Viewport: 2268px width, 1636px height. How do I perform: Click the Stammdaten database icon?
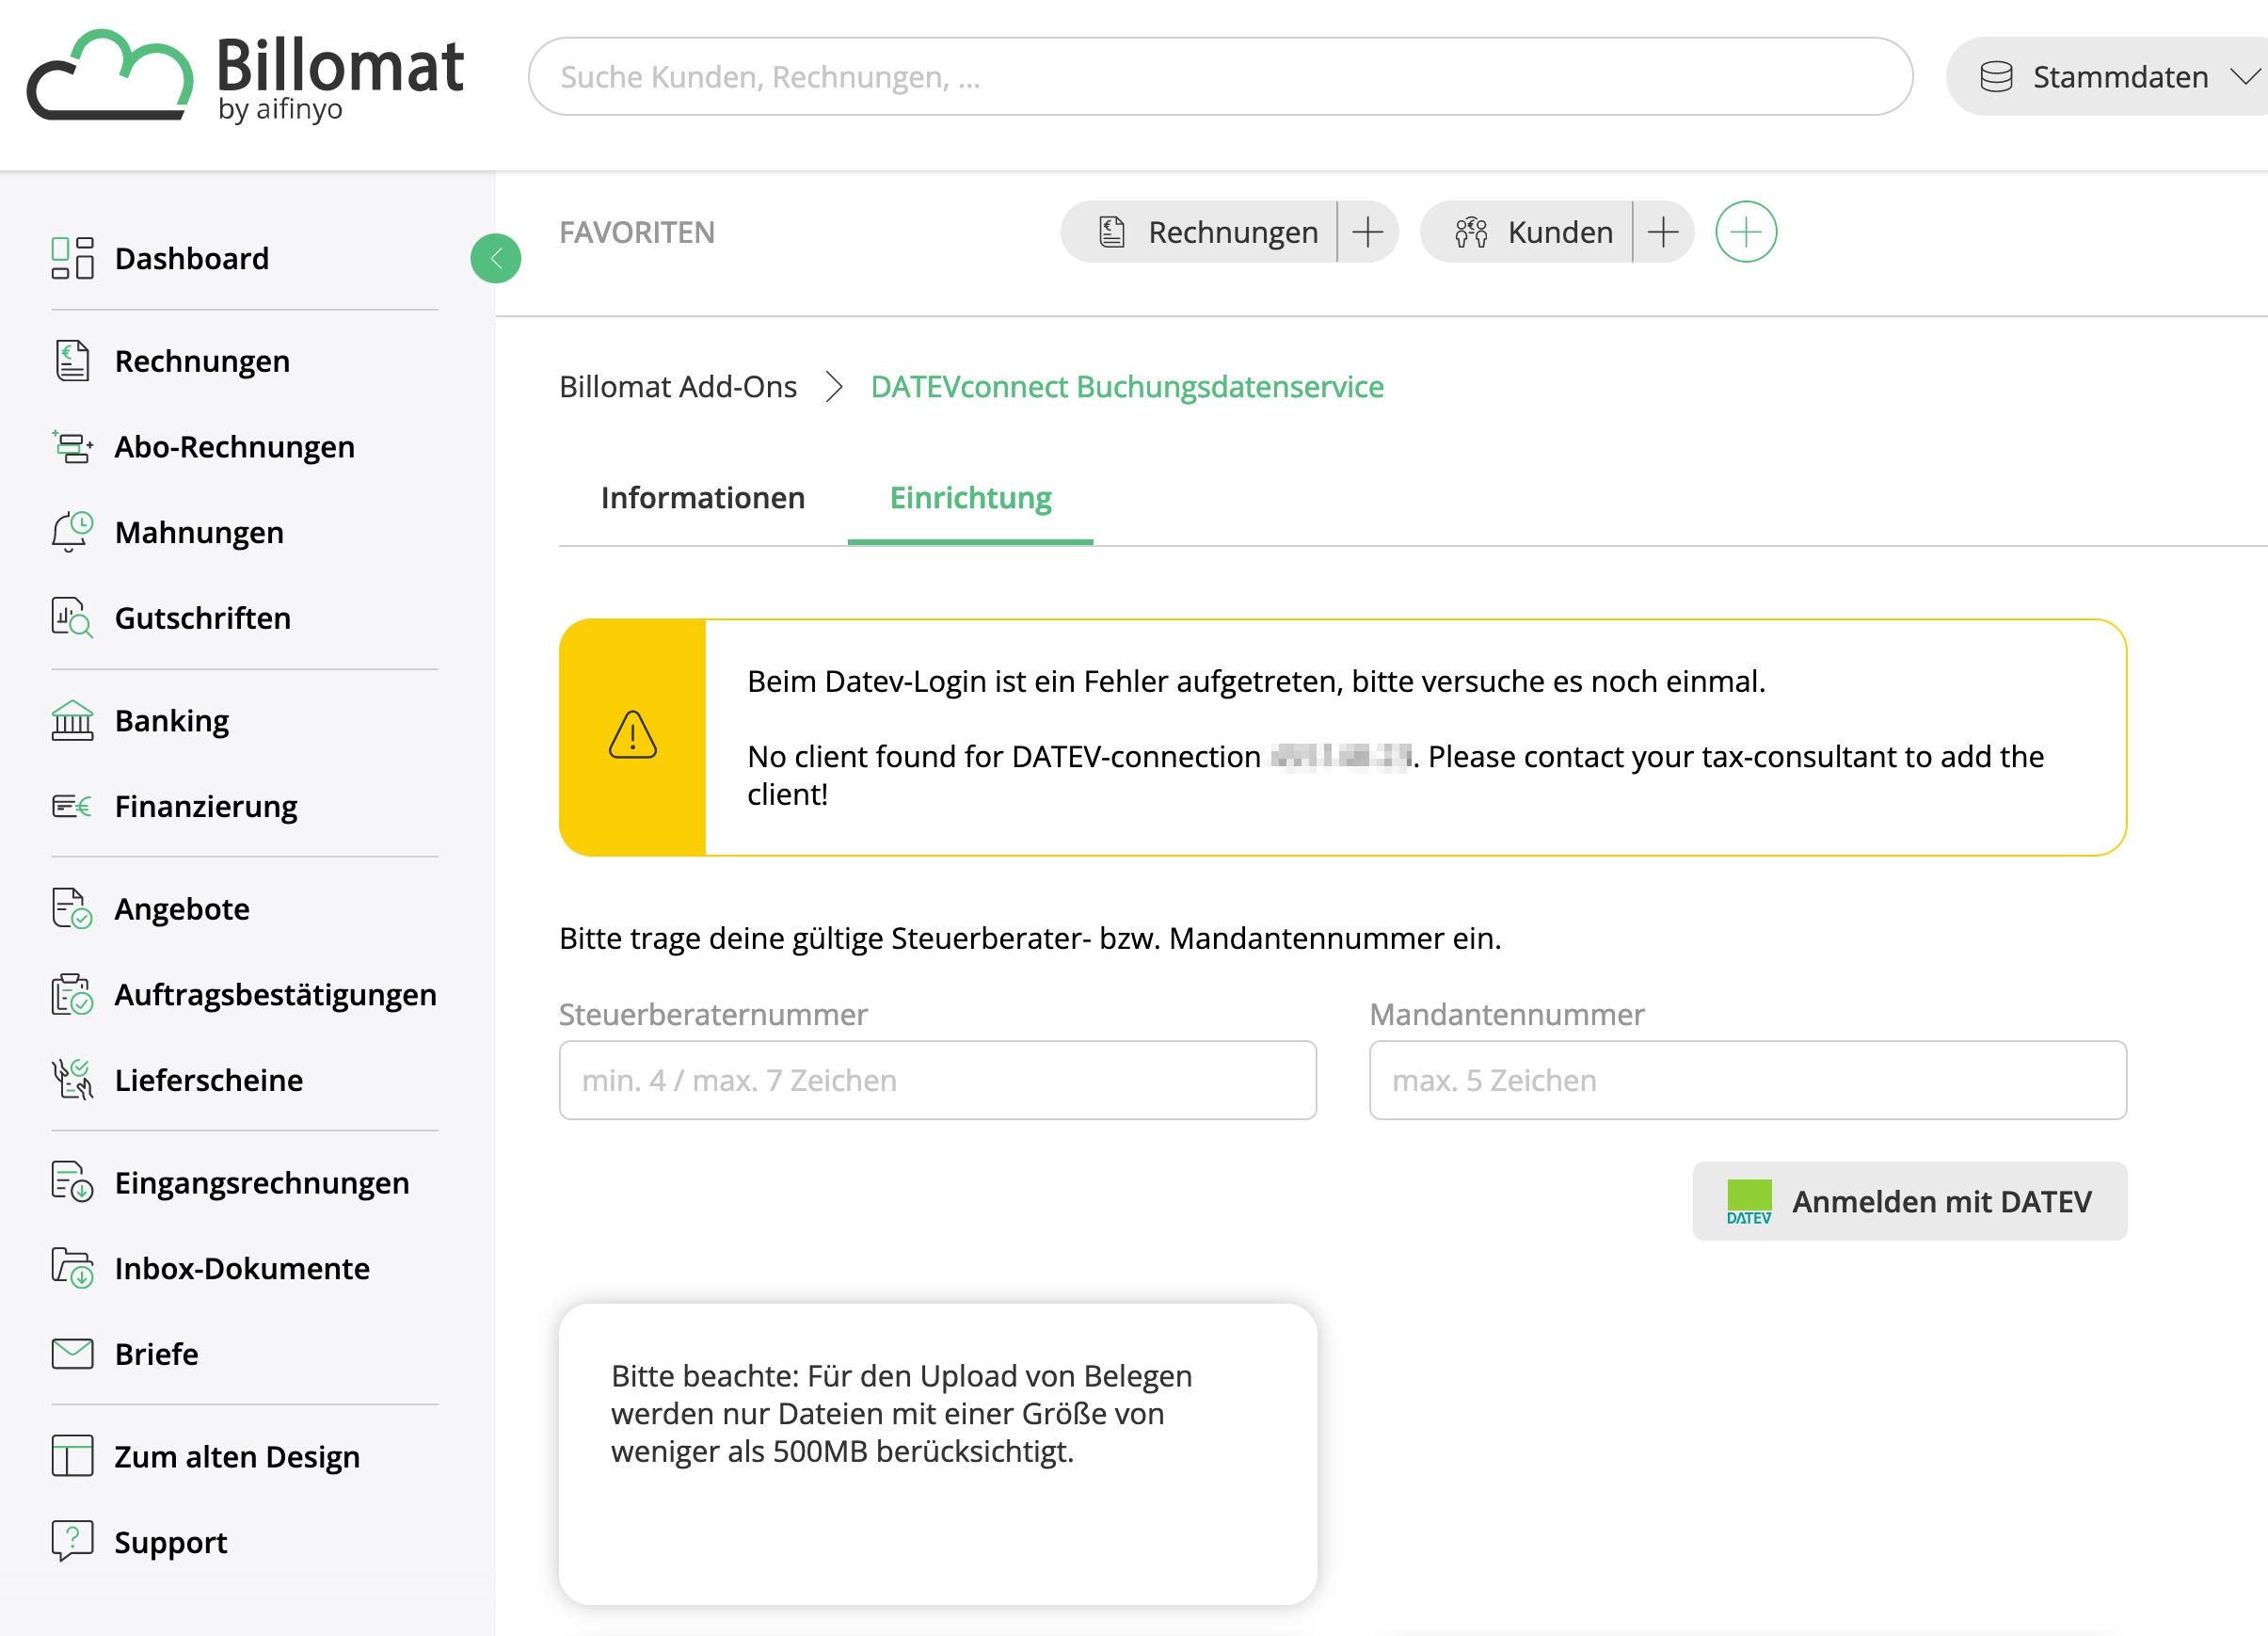(x=1996, y=77)
